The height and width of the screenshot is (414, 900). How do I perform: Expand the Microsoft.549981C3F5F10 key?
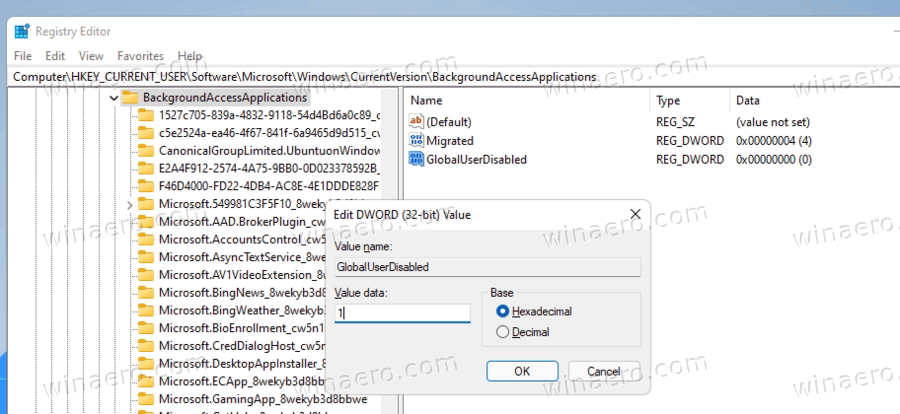pos(130,204)
